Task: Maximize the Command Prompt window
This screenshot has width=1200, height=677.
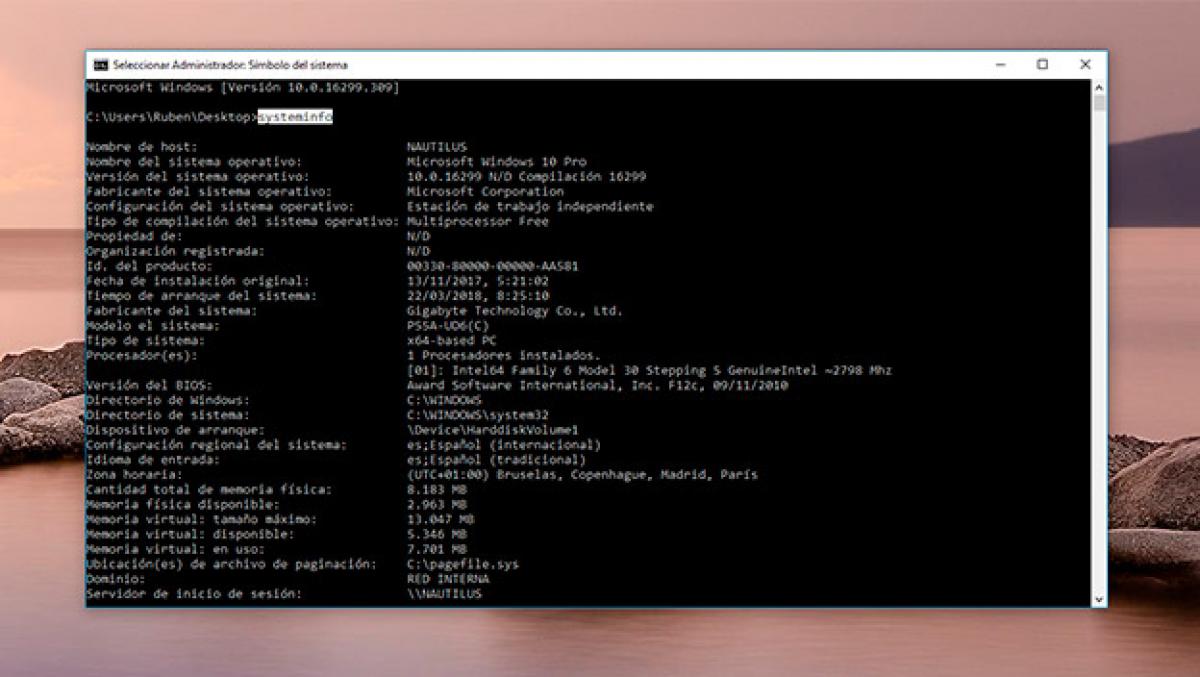Action: click(x=1042, y=65)
